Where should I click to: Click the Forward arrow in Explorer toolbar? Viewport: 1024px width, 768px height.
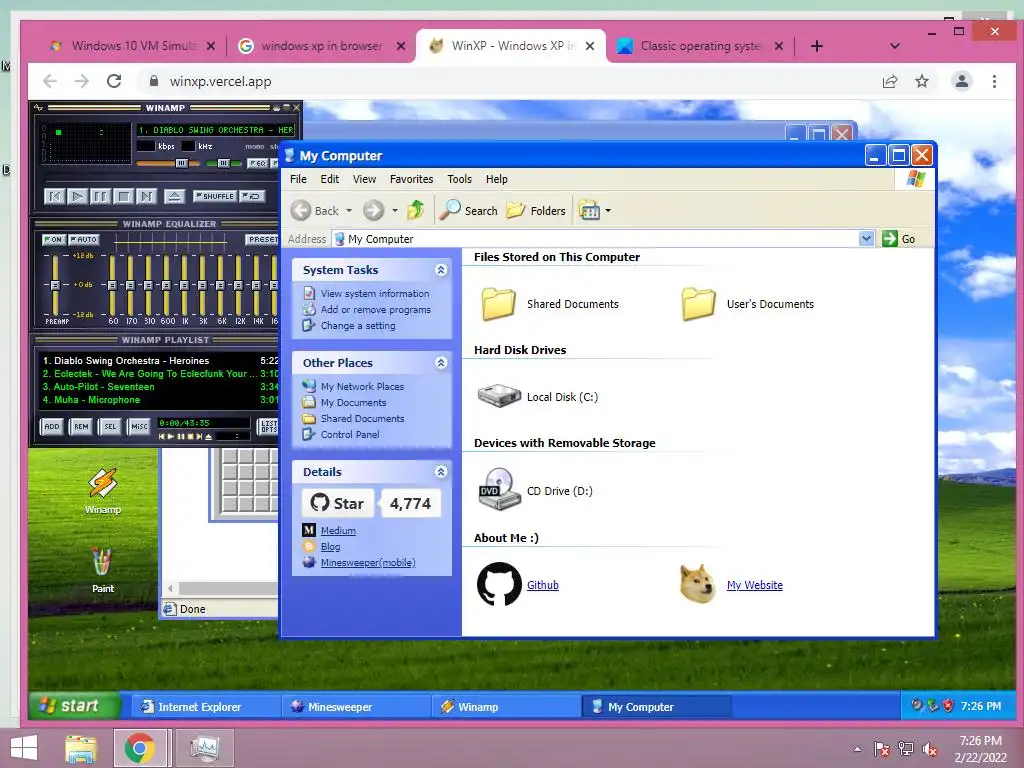374,210
